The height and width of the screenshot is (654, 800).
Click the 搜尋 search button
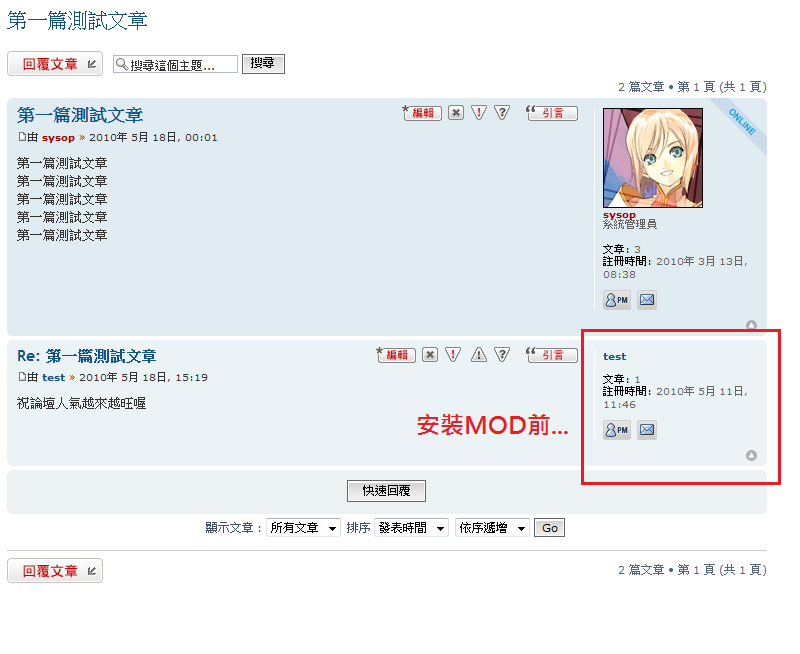coord(263,64)
